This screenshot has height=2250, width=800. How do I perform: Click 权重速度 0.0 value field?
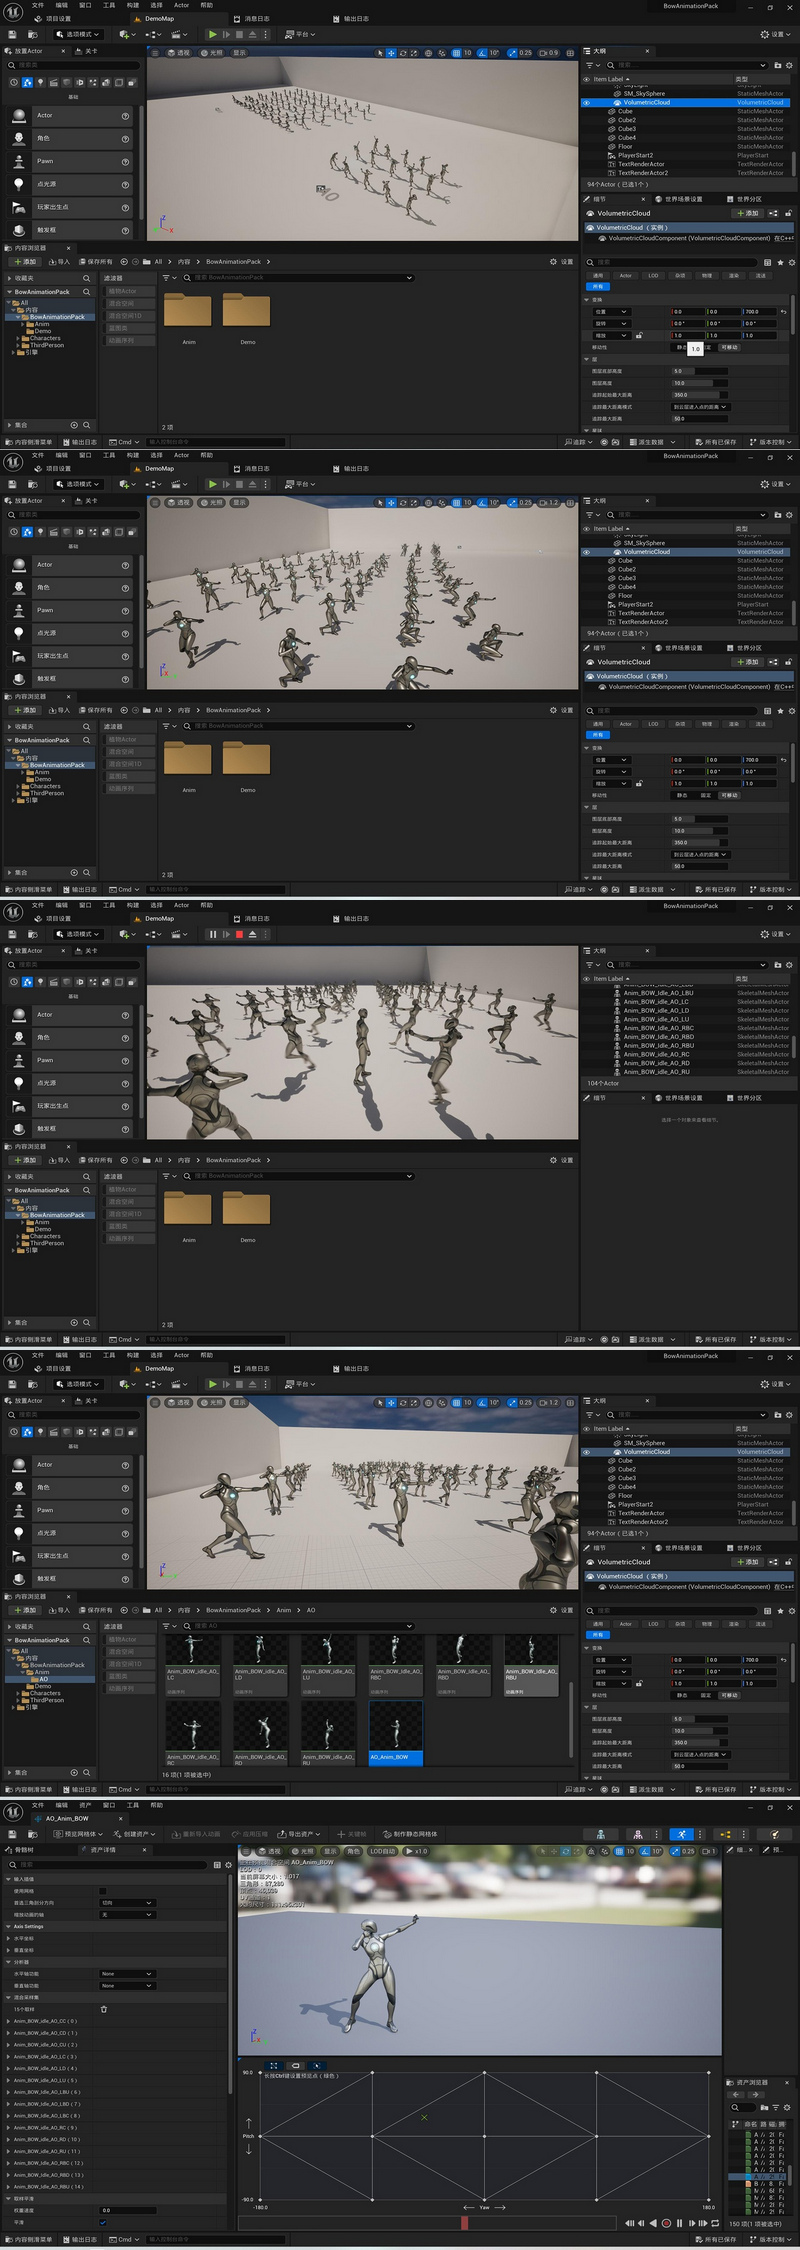coord(127,2210)
